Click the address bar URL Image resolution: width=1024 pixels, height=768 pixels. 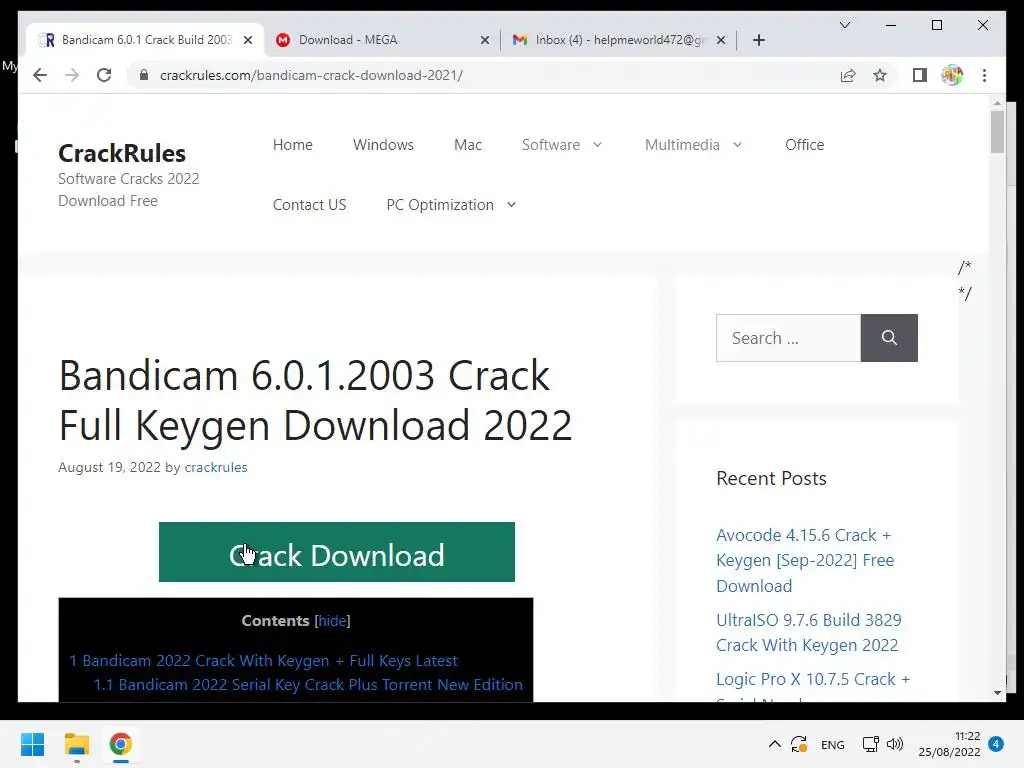point(312,75)
